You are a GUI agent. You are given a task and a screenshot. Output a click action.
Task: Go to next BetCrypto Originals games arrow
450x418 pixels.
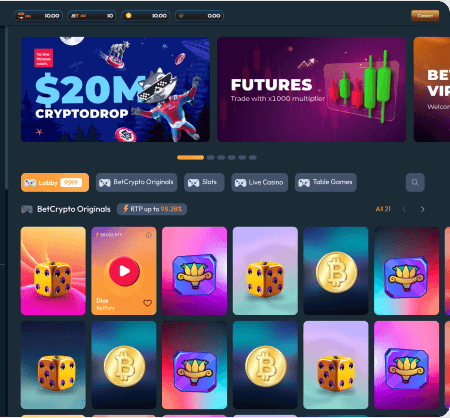click(423, 209)
